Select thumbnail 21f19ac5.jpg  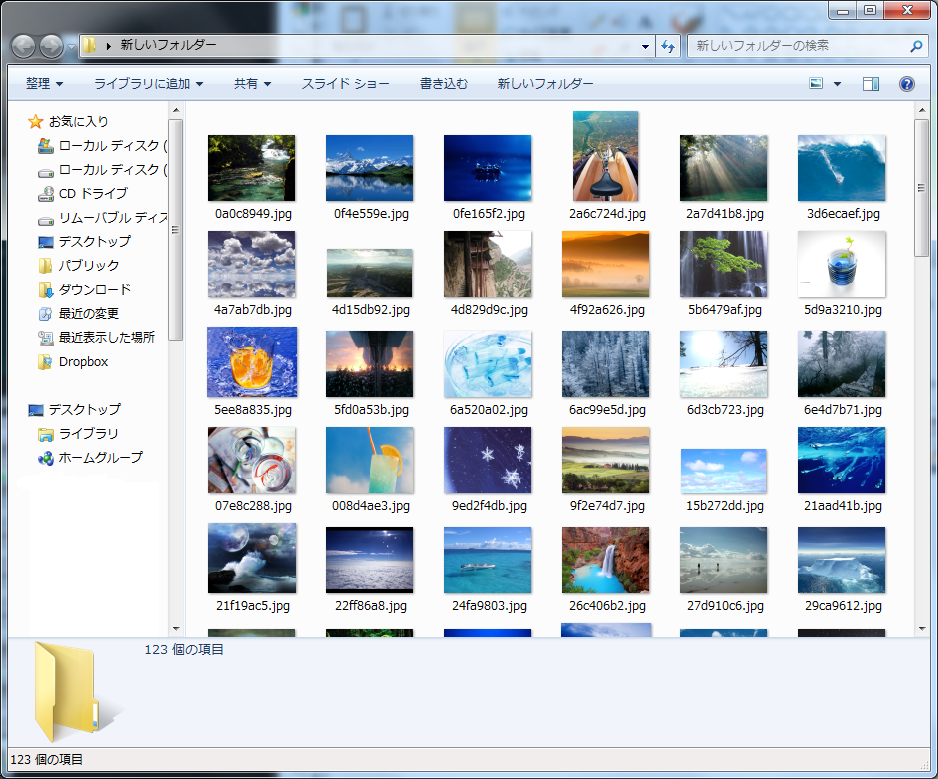(x=252, y=558)
